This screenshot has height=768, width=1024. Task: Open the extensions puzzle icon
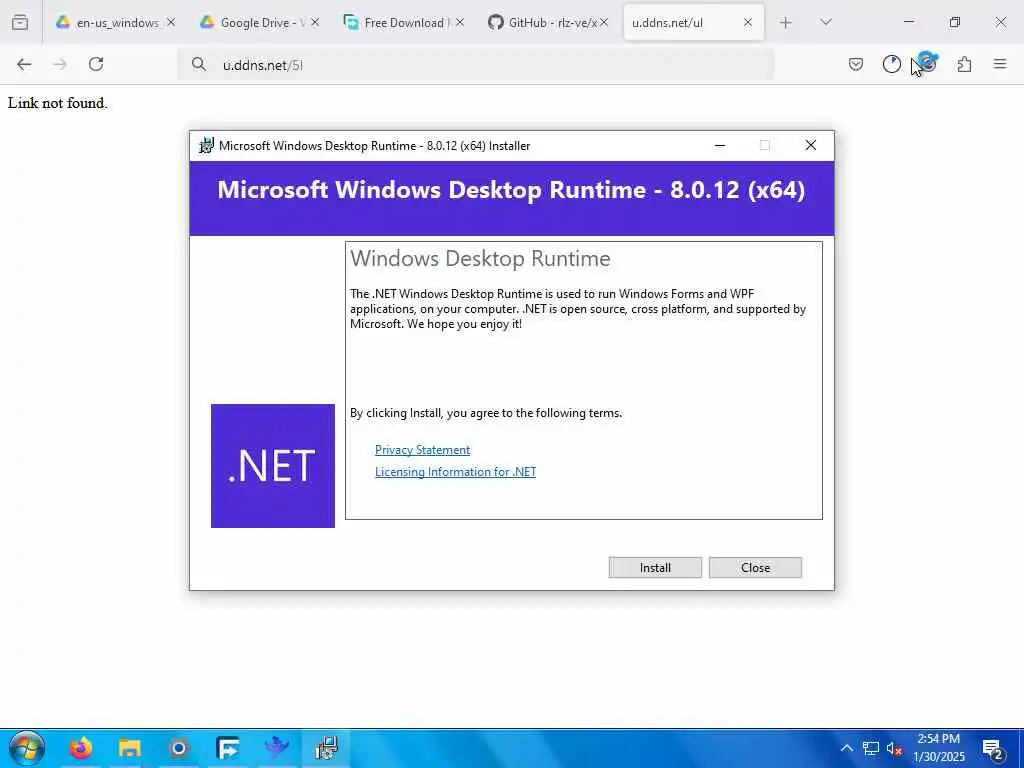pyautogui.click(x=964, y=64)
